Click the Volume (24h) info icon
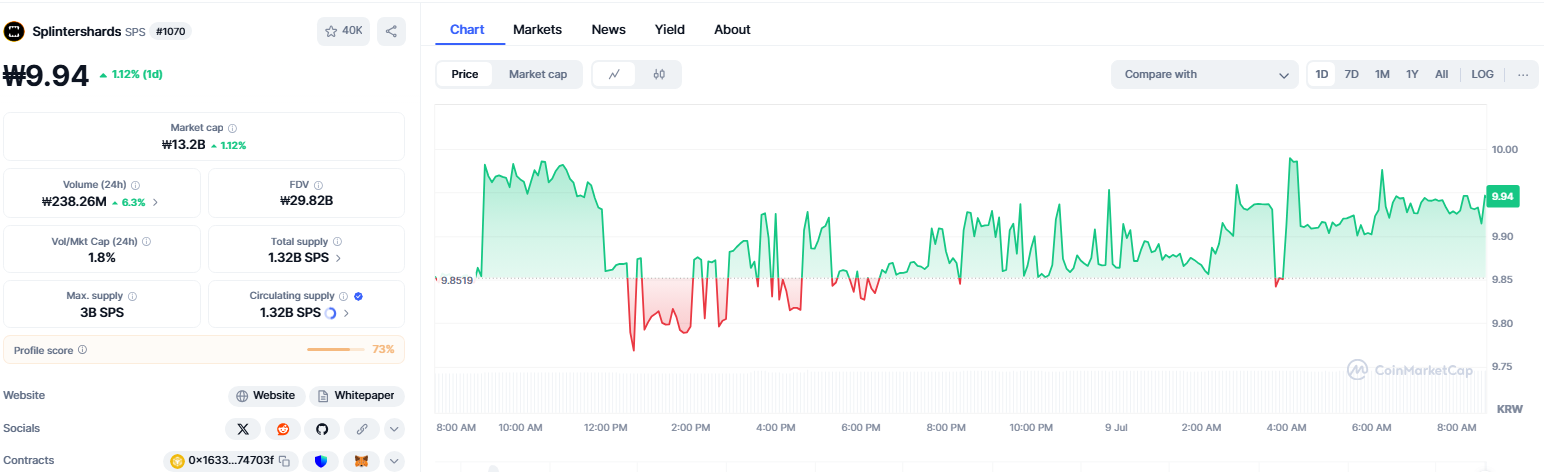Viewport: 1544px width, 472px height. coord(135,185)
